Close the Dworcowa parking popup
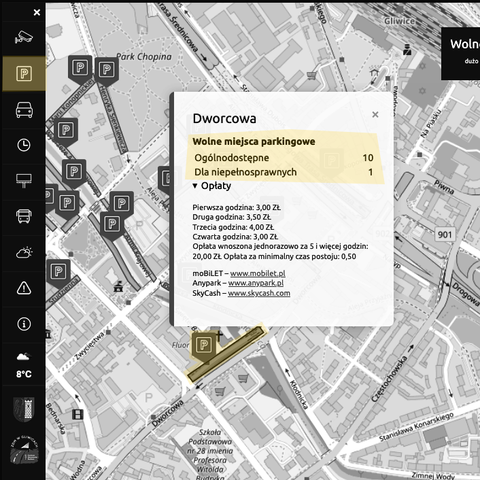 tap(375, 115)
